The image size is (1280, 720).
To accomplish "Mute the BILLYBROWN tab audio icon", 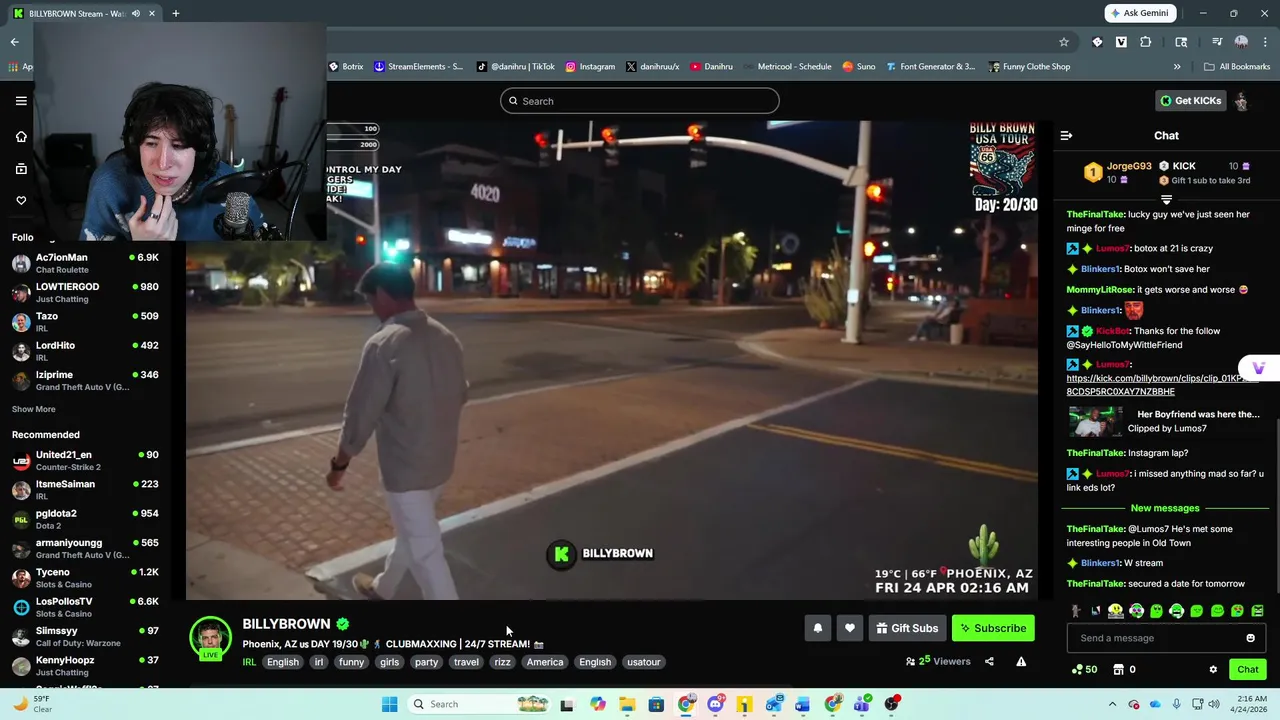I will click(136, 13).
